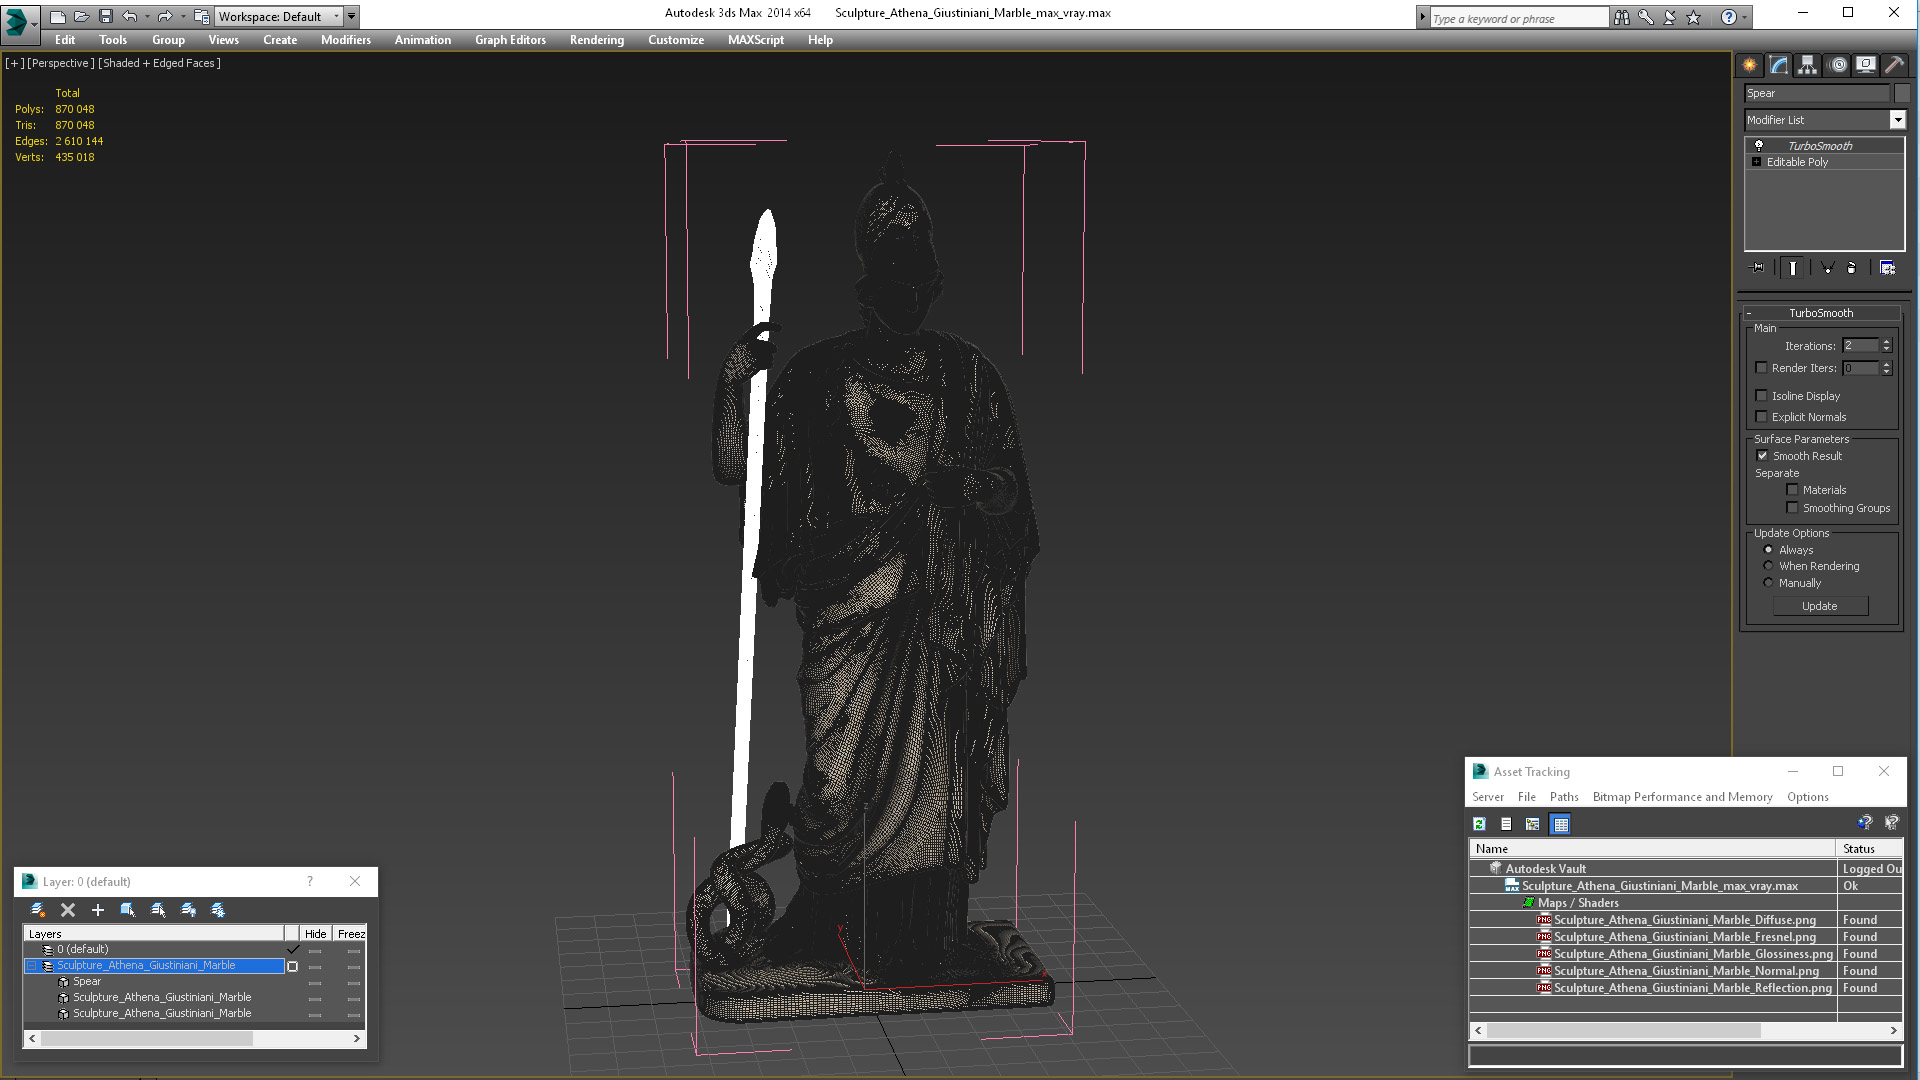The image size is (1920, 1080).
Task: Toggle Show End Result icon
Action: pos(1793,268)
